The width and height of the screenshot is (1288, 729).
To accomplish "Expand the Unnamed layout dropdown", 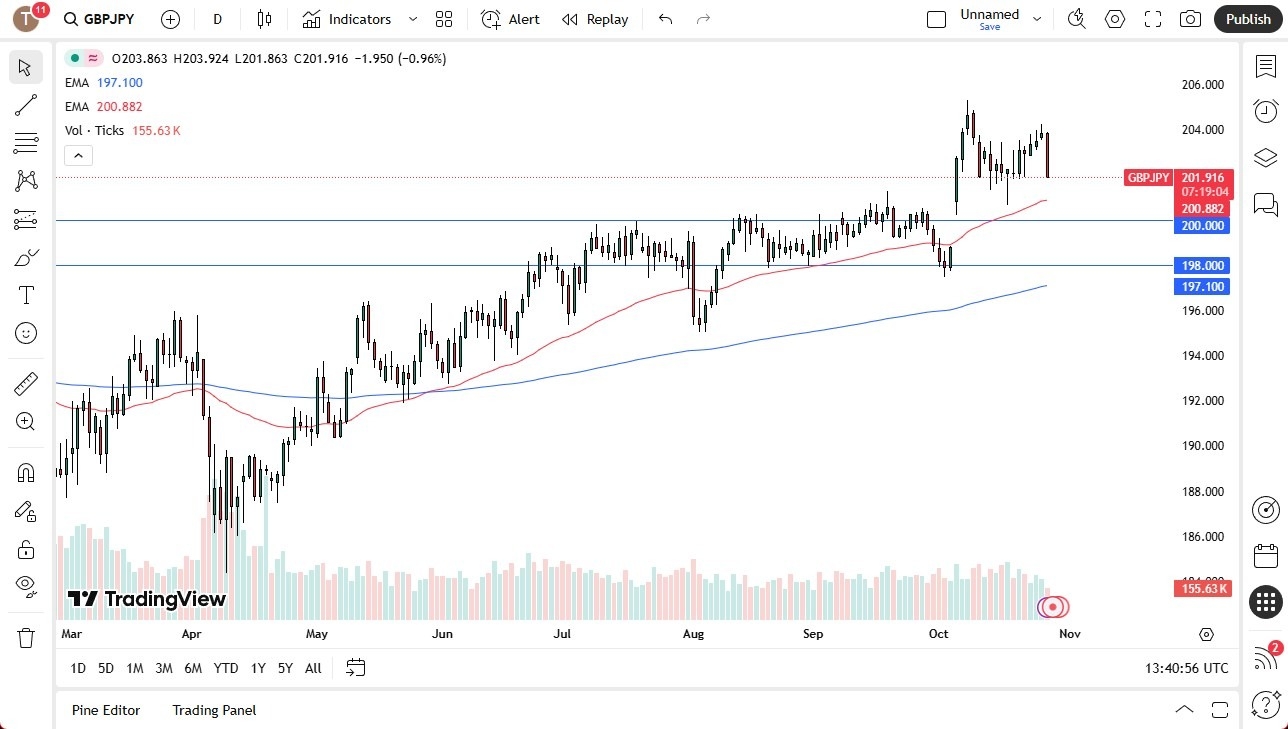I will pyautogui.click(x=1037, y=18).
